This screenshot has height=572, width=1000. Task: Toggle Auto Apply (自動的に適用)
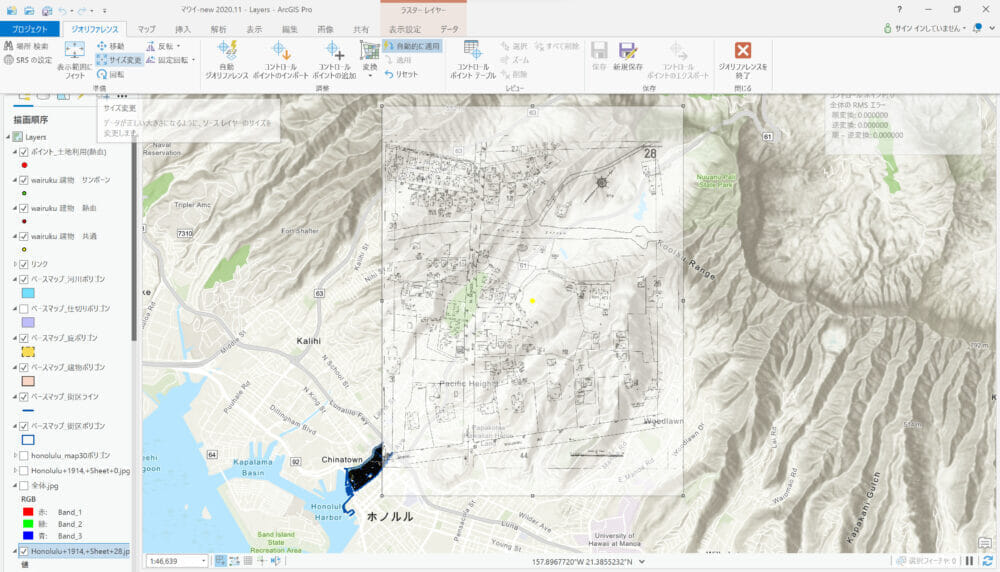(412, 46)
